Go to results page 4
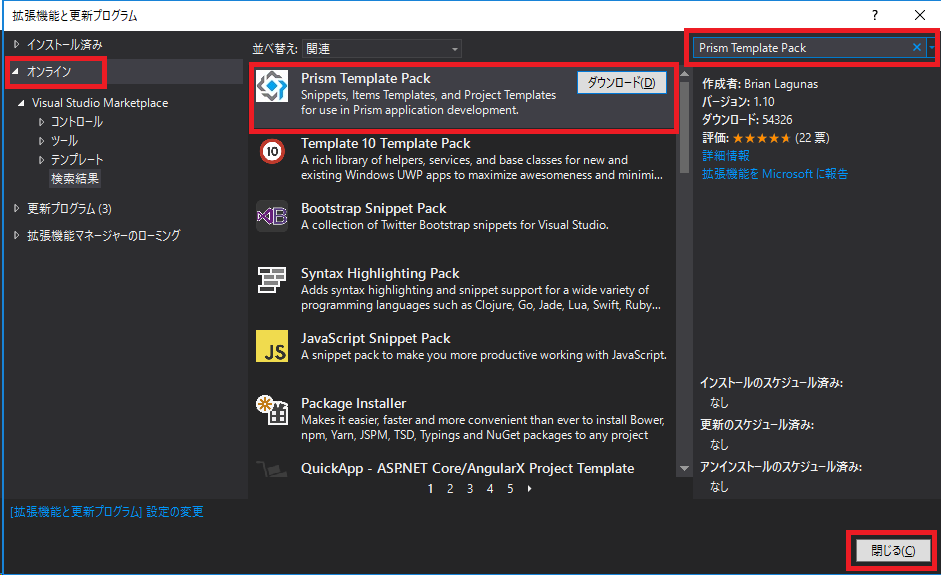The height and width of the screenshot is (575, 941). pos(490,489)
